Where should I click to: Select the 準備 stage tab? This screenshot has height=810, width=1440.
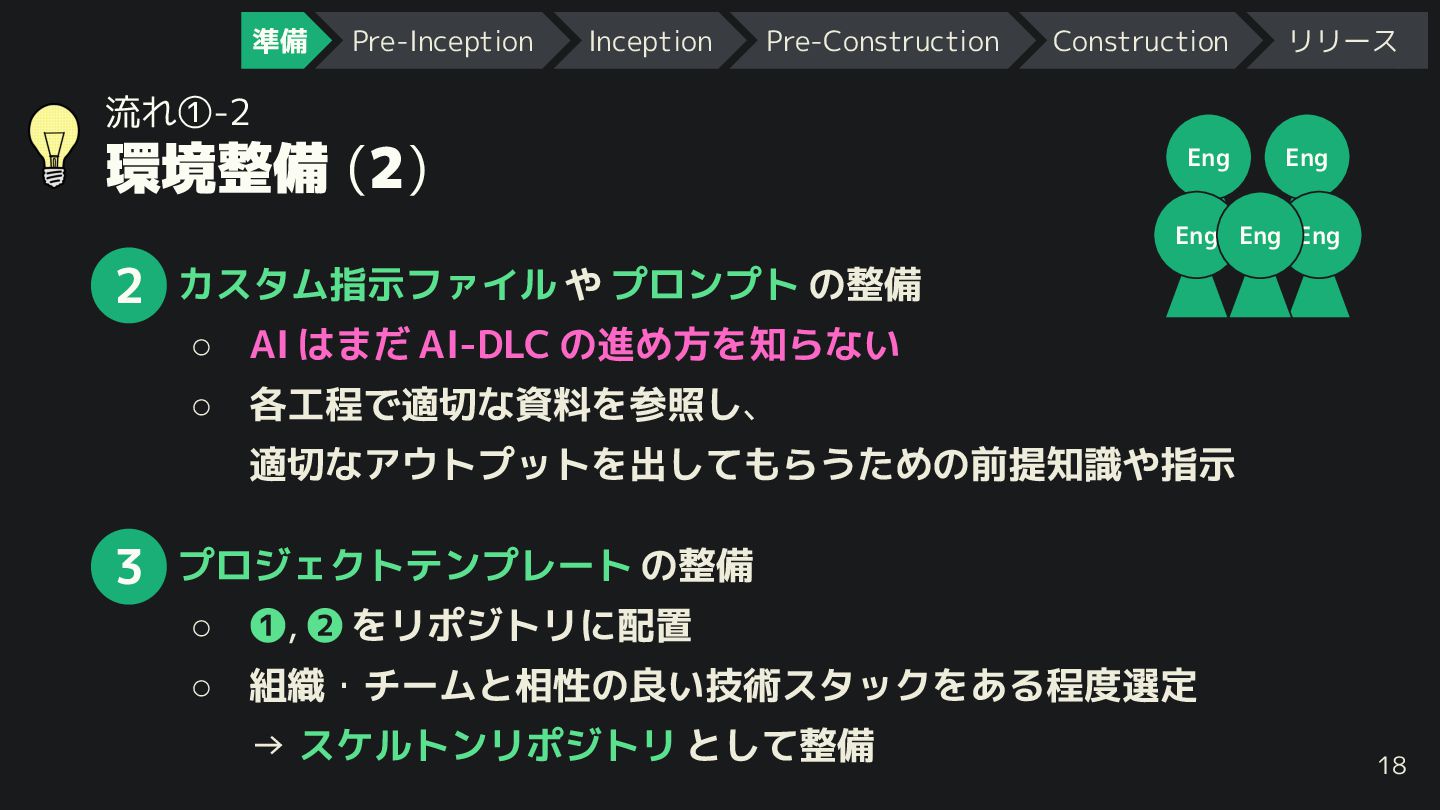coord(279,41)
